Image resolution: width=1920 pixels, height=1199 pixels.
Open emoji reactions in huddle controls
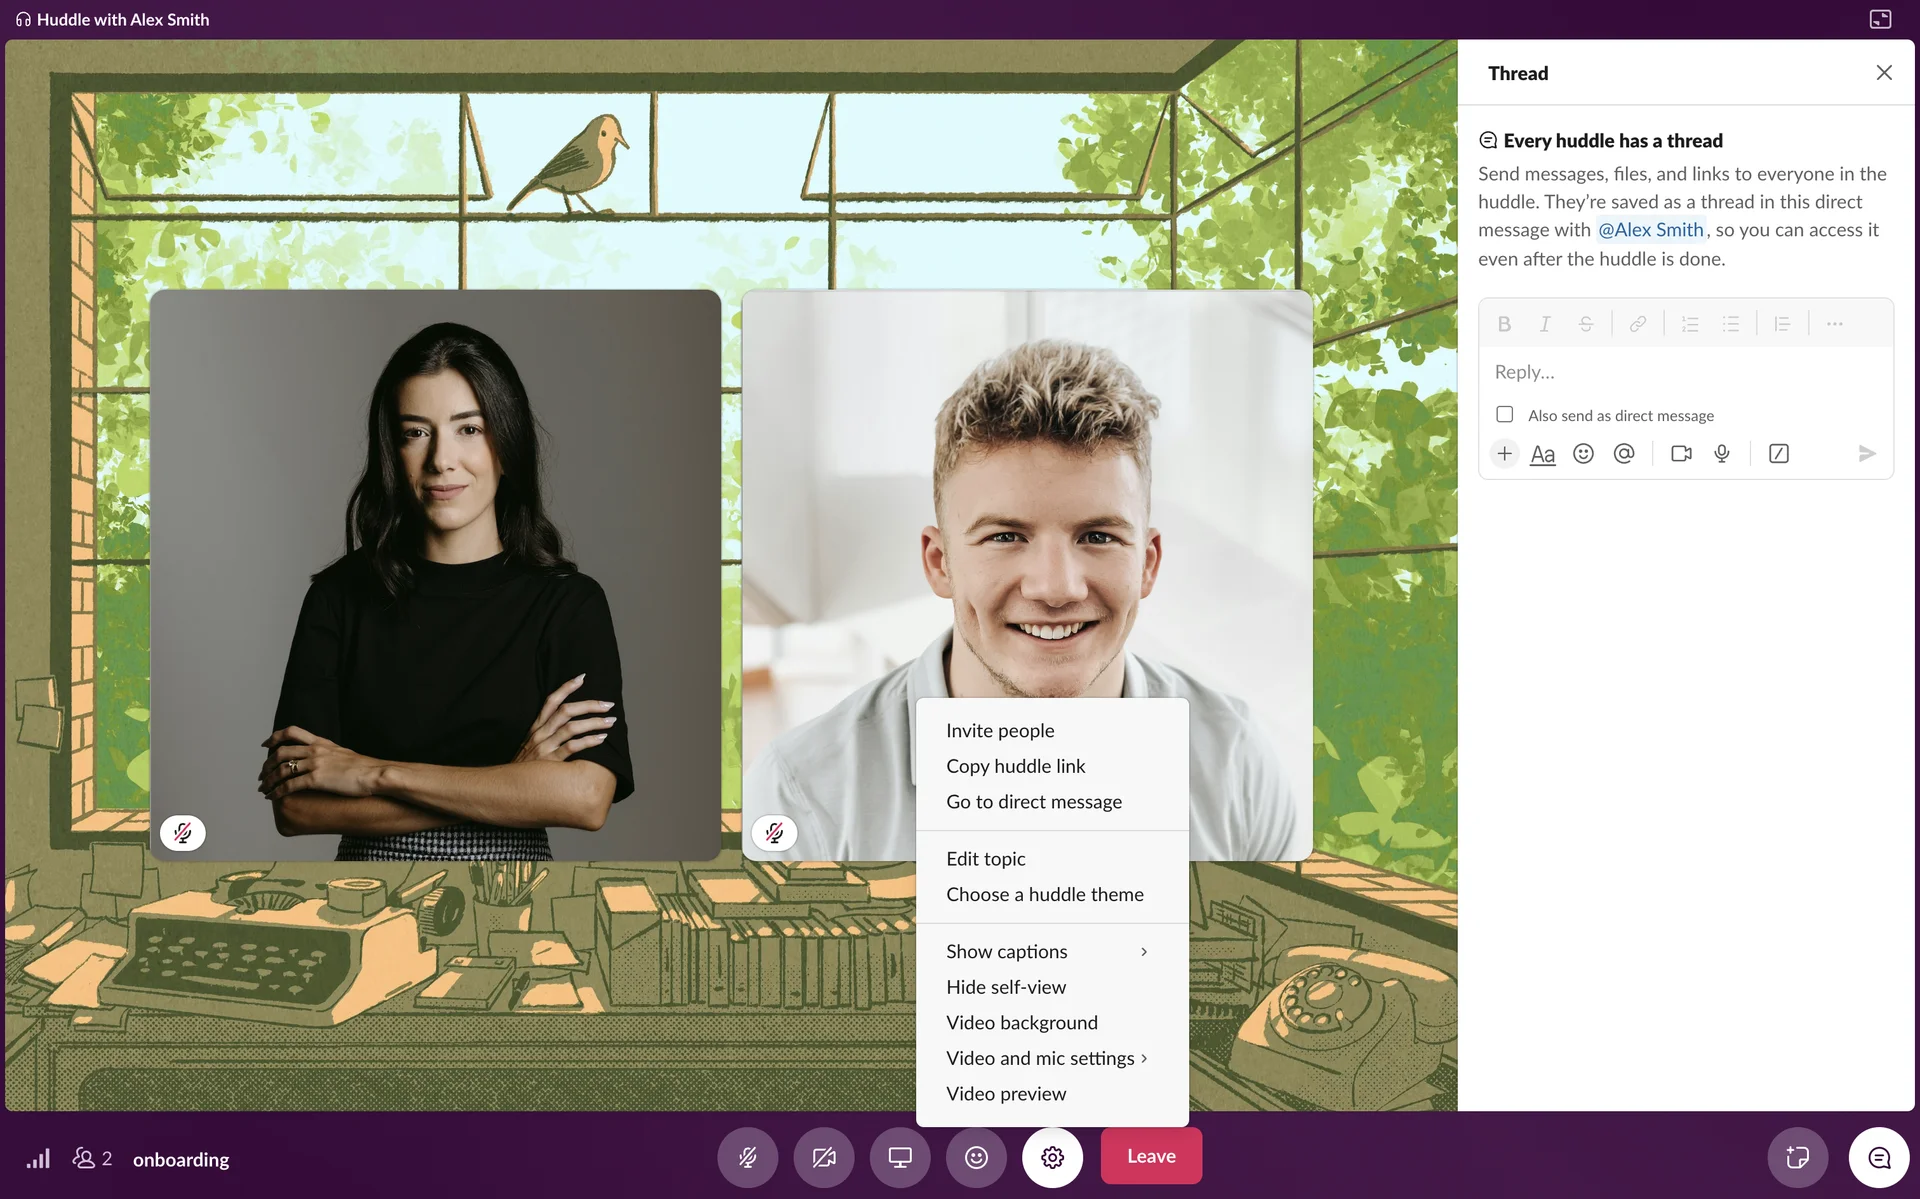click(976, 1157)
